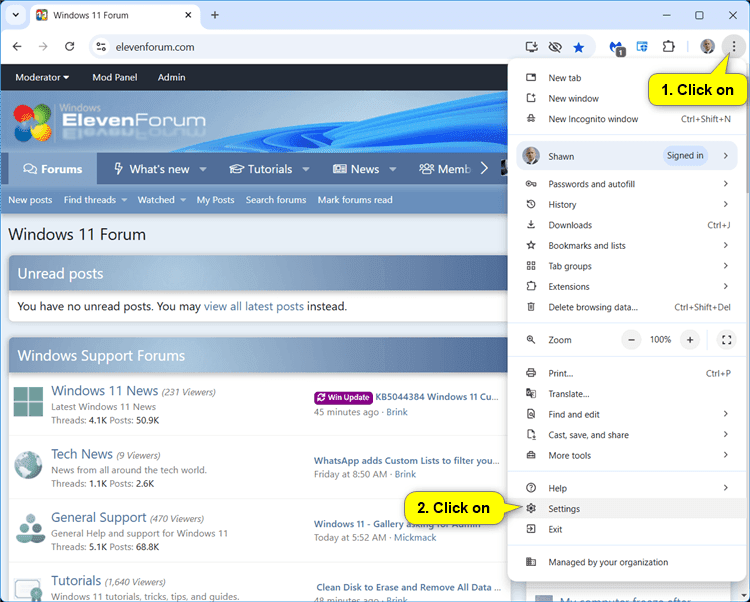
Task: Open the Admin link
Action: pyautogui.click(x=171, y=77)
